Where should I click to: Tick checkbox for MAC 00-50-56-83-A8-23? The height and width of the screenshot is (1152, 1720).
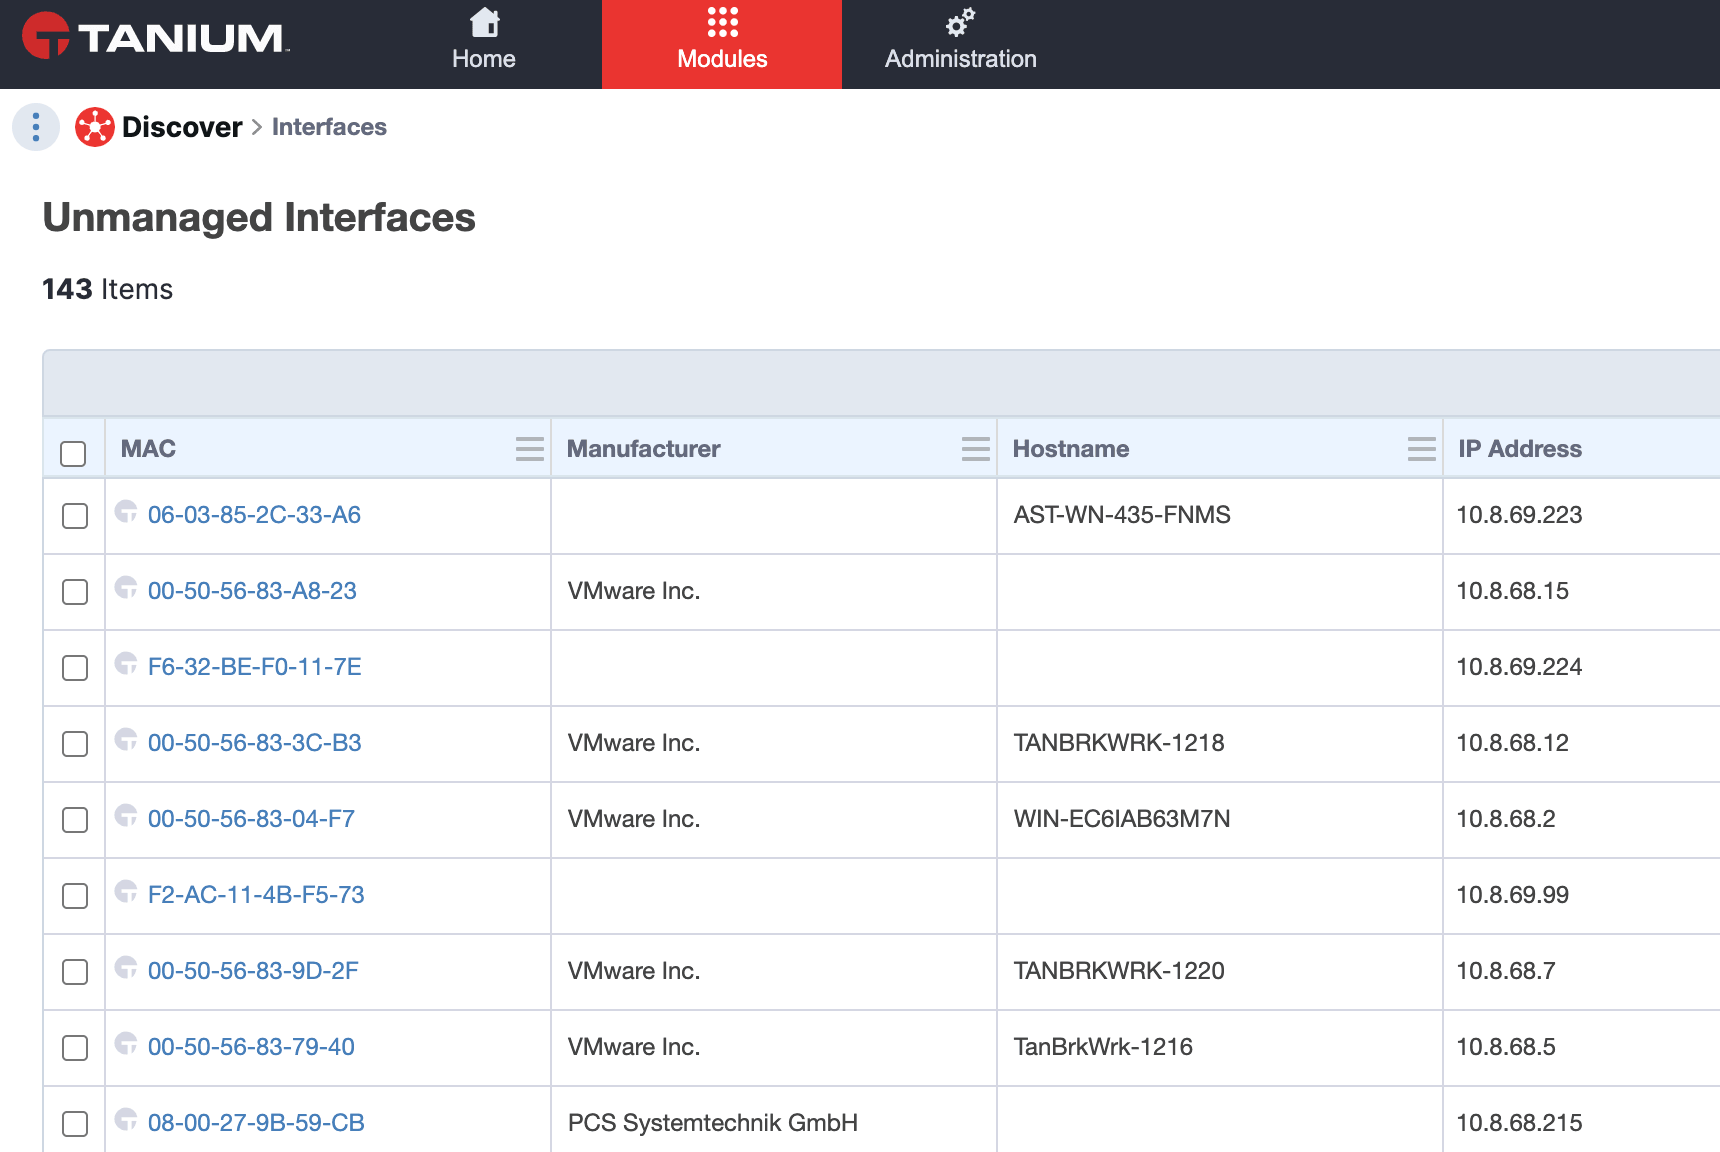75,592
